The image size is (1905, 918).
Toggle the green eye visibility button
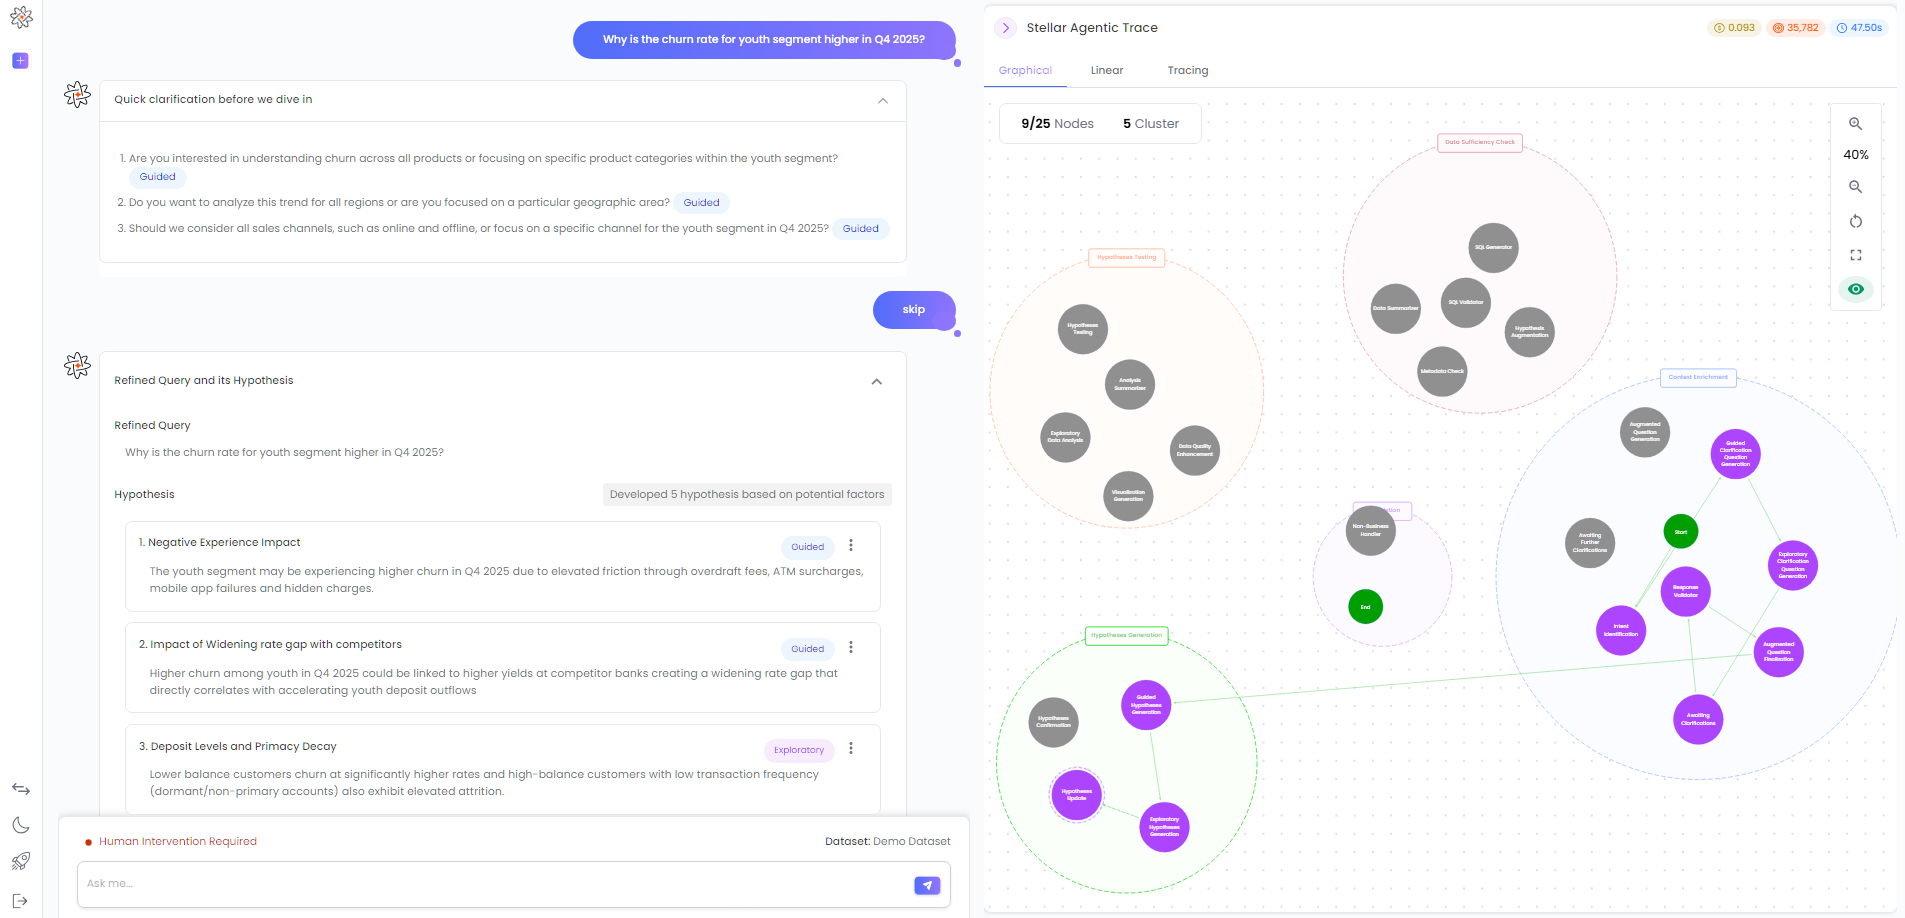click(x=1856, y=289)
